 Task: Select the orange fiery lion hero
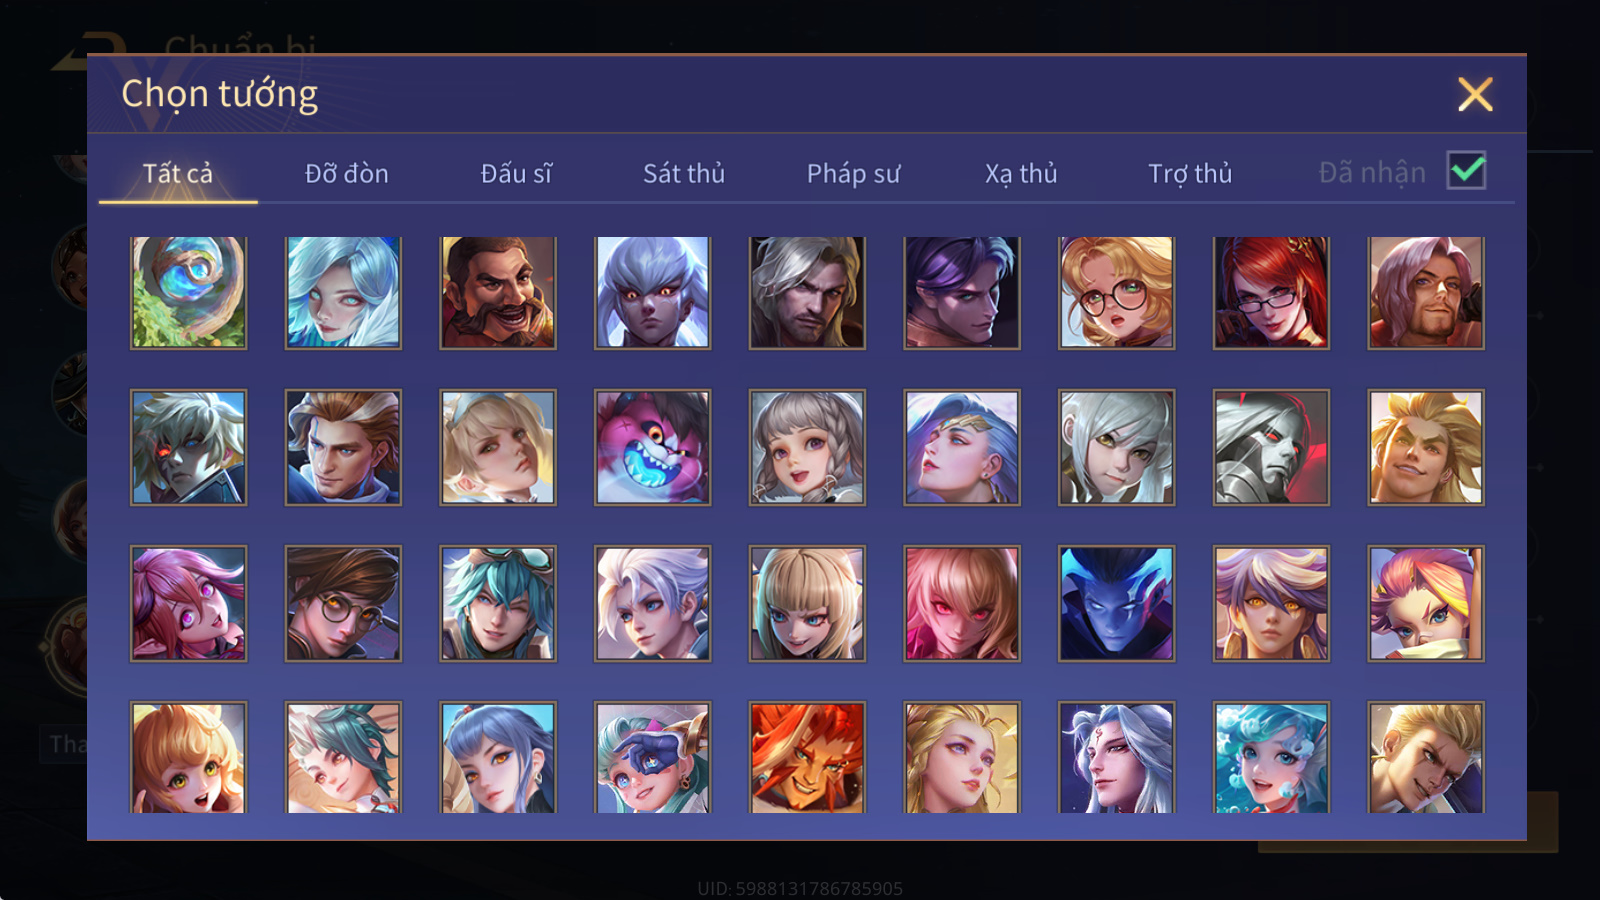[807, 757]
